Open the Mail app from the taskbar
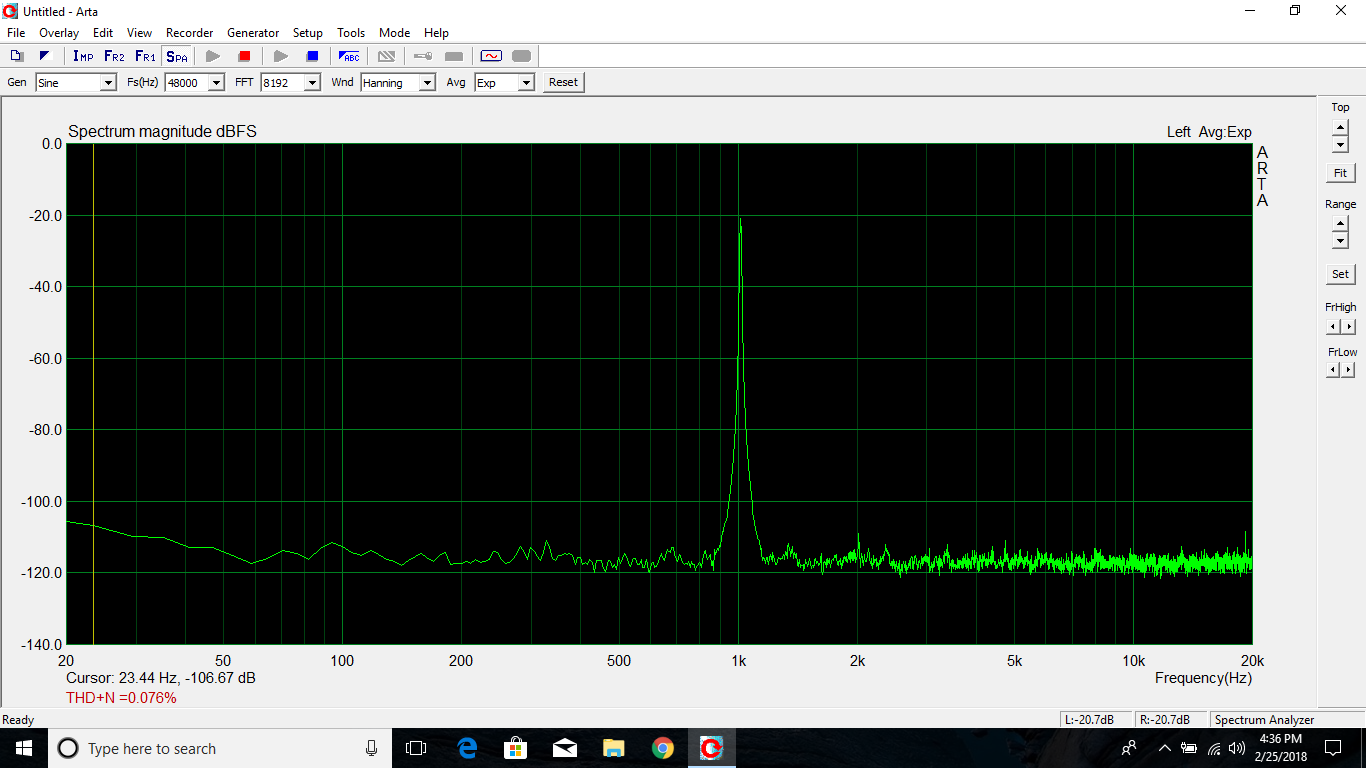The height and width of the screenshot is (768, 1366). click(x=565, y=748)
